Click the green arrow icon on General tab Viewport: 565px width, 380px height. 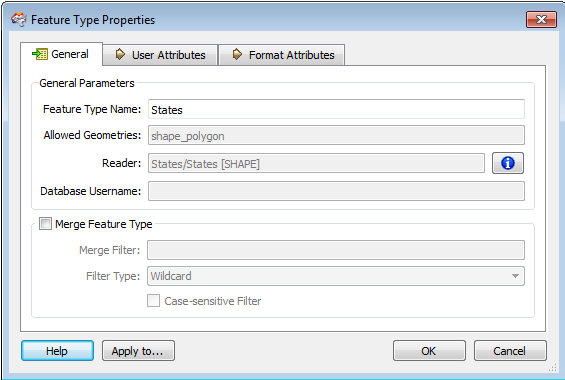(40, 54)
